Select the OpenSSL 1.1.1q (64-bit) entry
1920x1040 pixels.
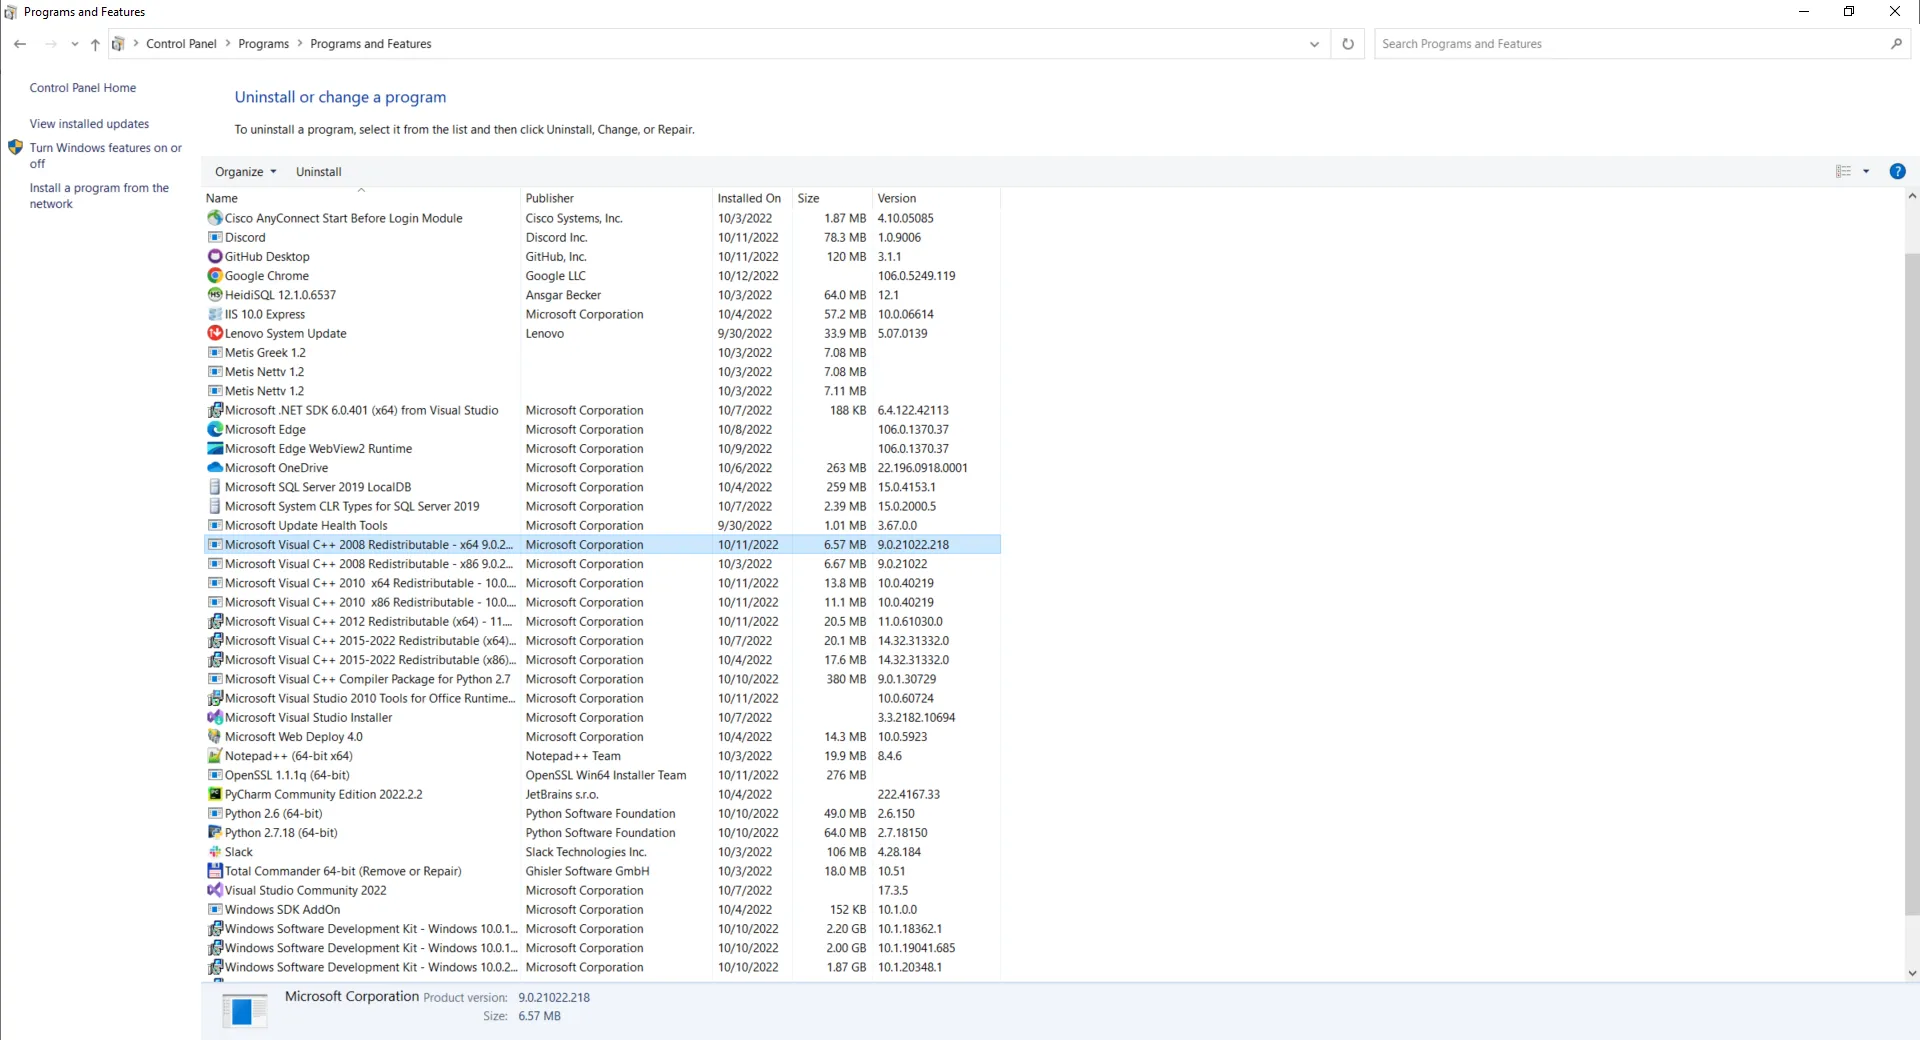click(602, 776)
